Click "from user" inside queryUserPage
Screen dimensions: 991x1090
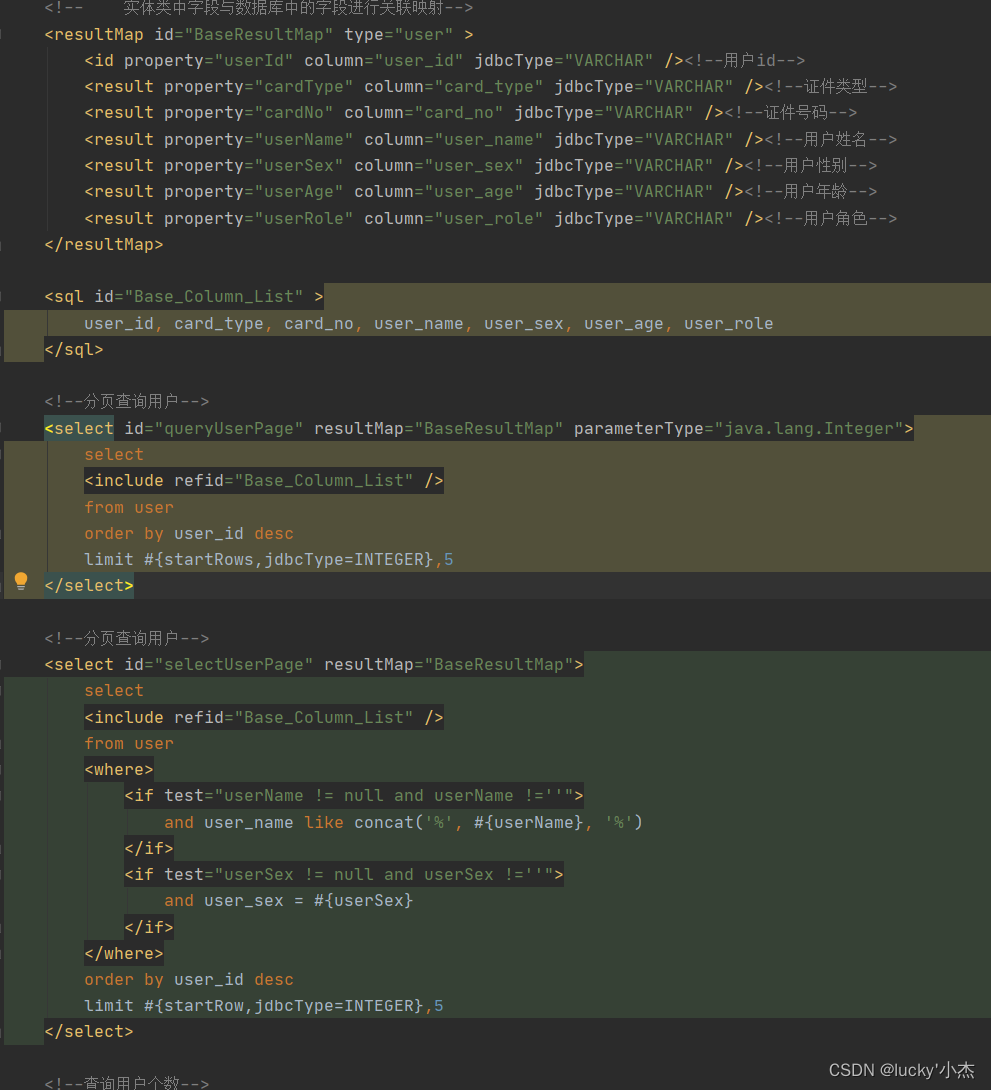click(129, 508)
